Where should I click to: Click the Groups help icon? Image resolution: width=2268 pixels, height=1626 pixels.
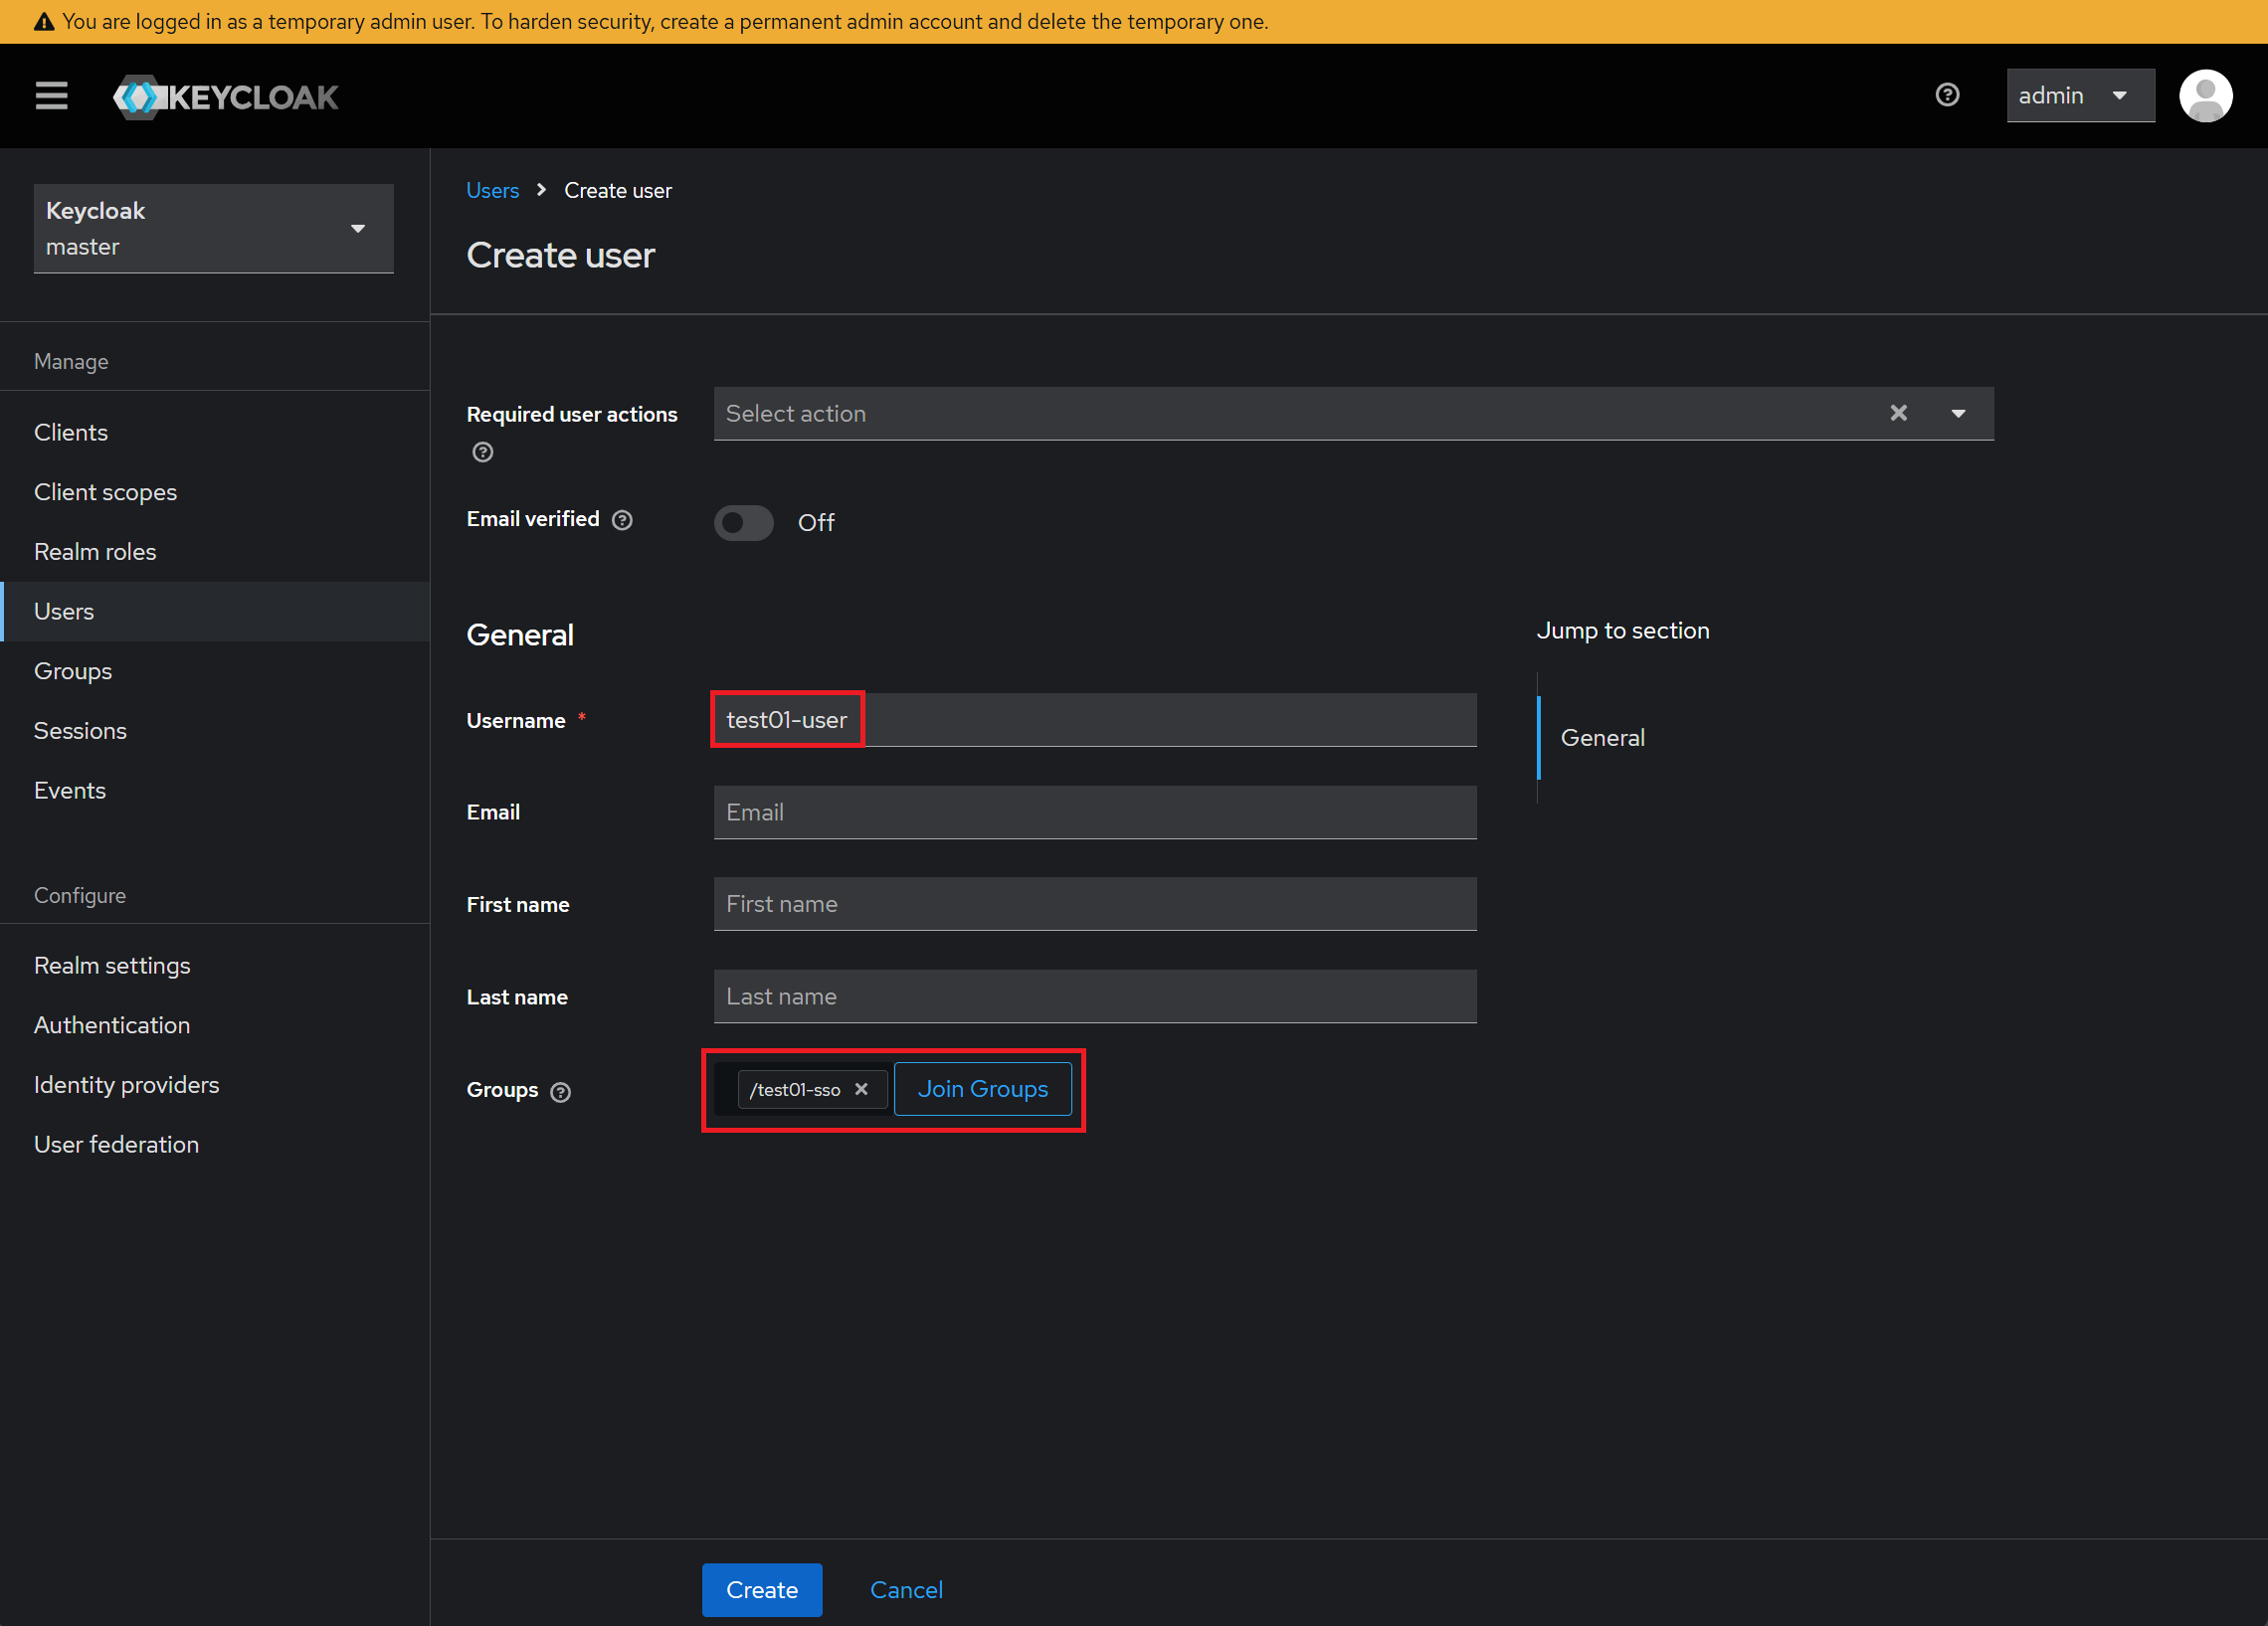tap(561, 1092)
